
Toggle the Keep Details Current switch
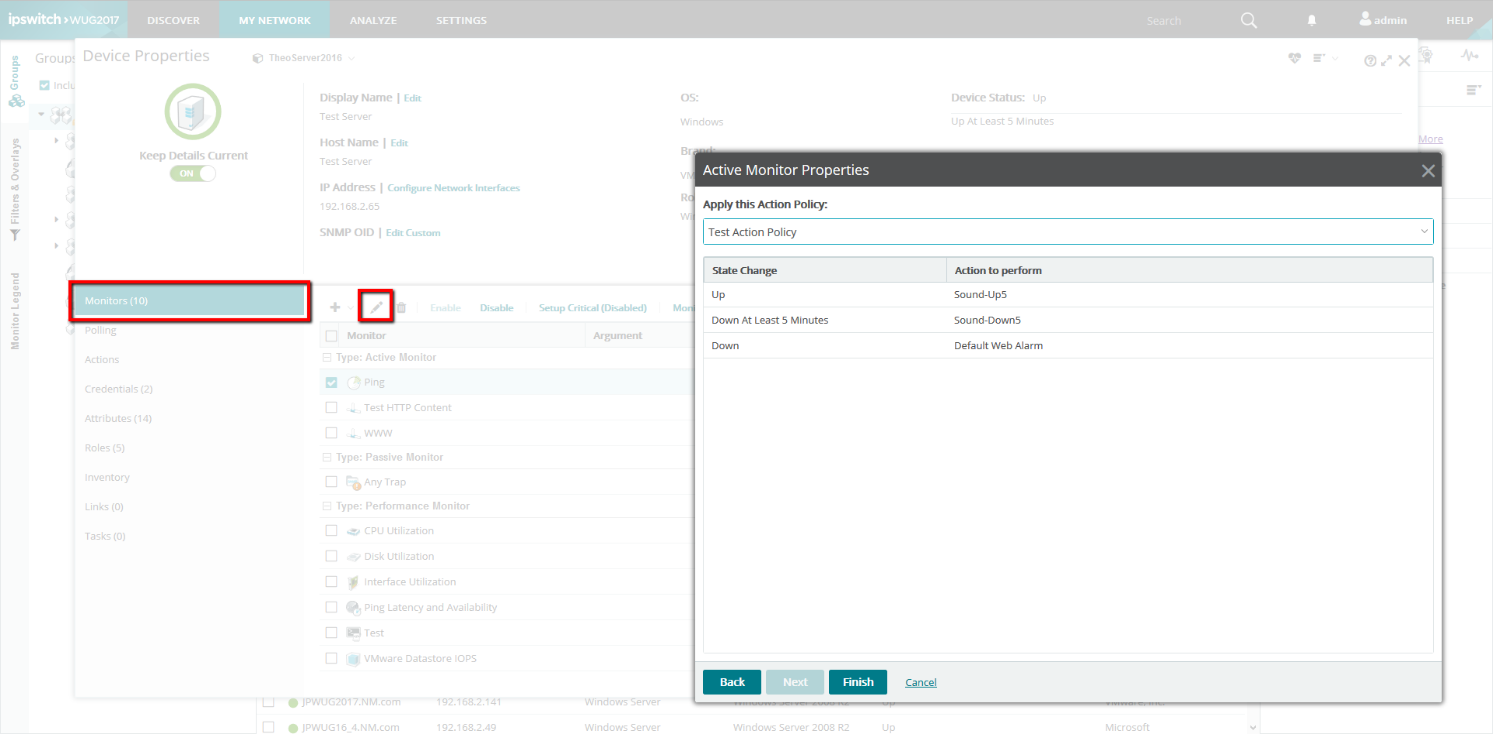click(193, 173)
